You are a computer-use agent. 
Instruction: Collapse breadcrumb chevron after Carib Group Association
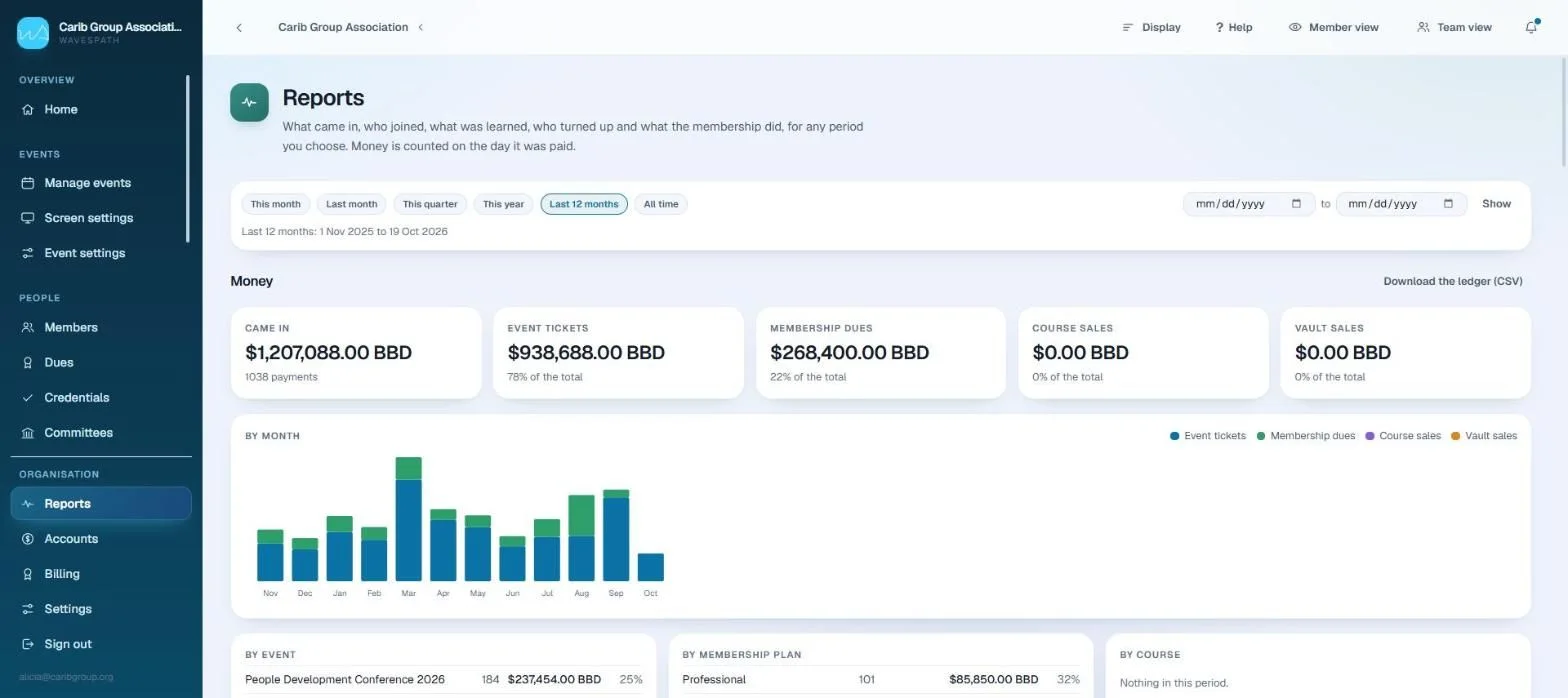point(420,27)
